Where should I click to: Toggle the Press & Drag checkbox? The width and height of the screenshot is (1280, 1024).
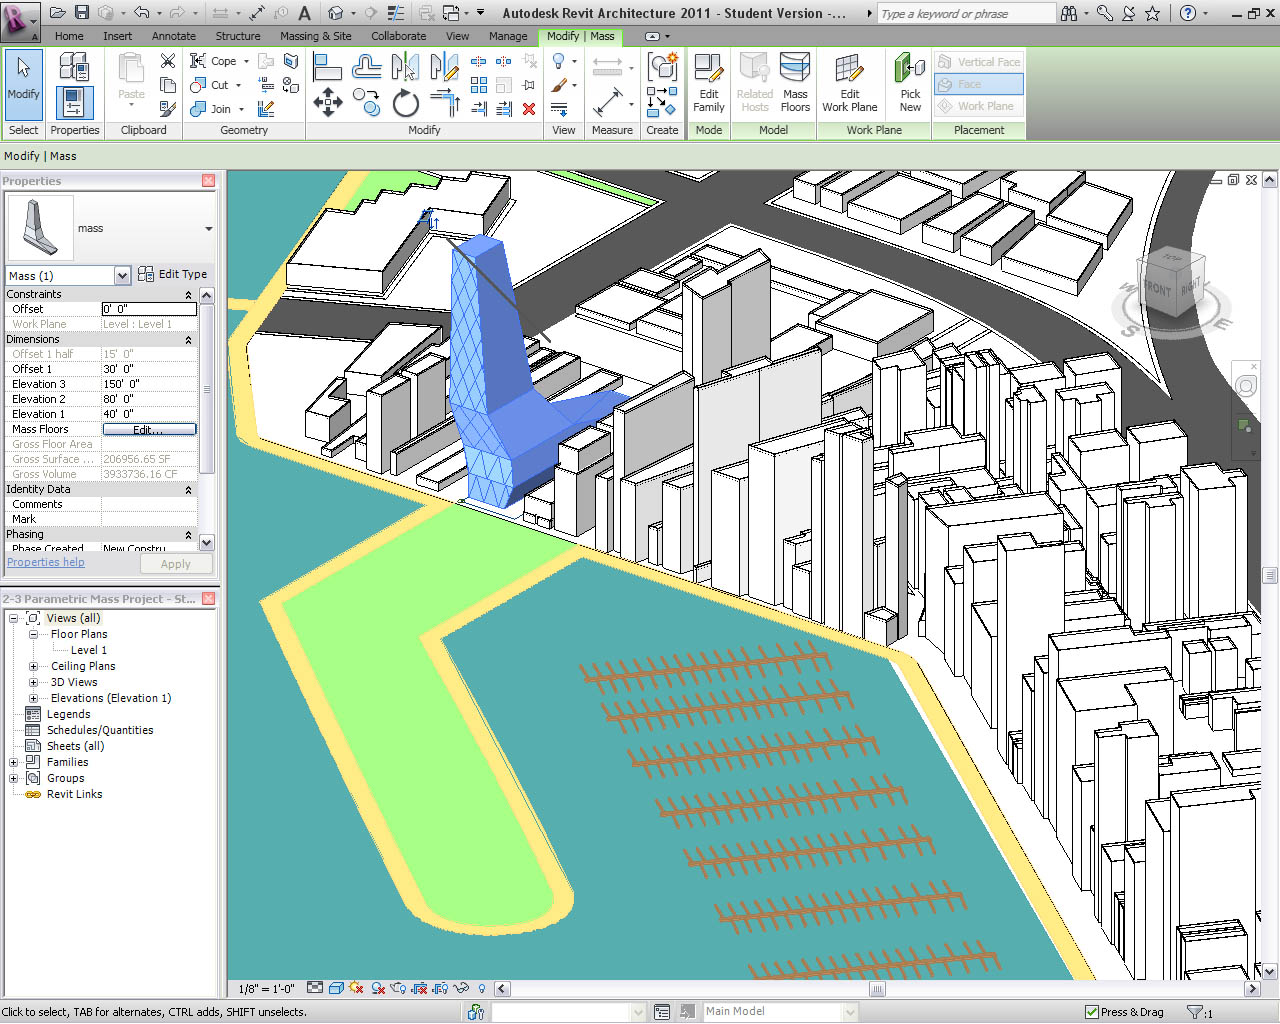[1092, 1012]
